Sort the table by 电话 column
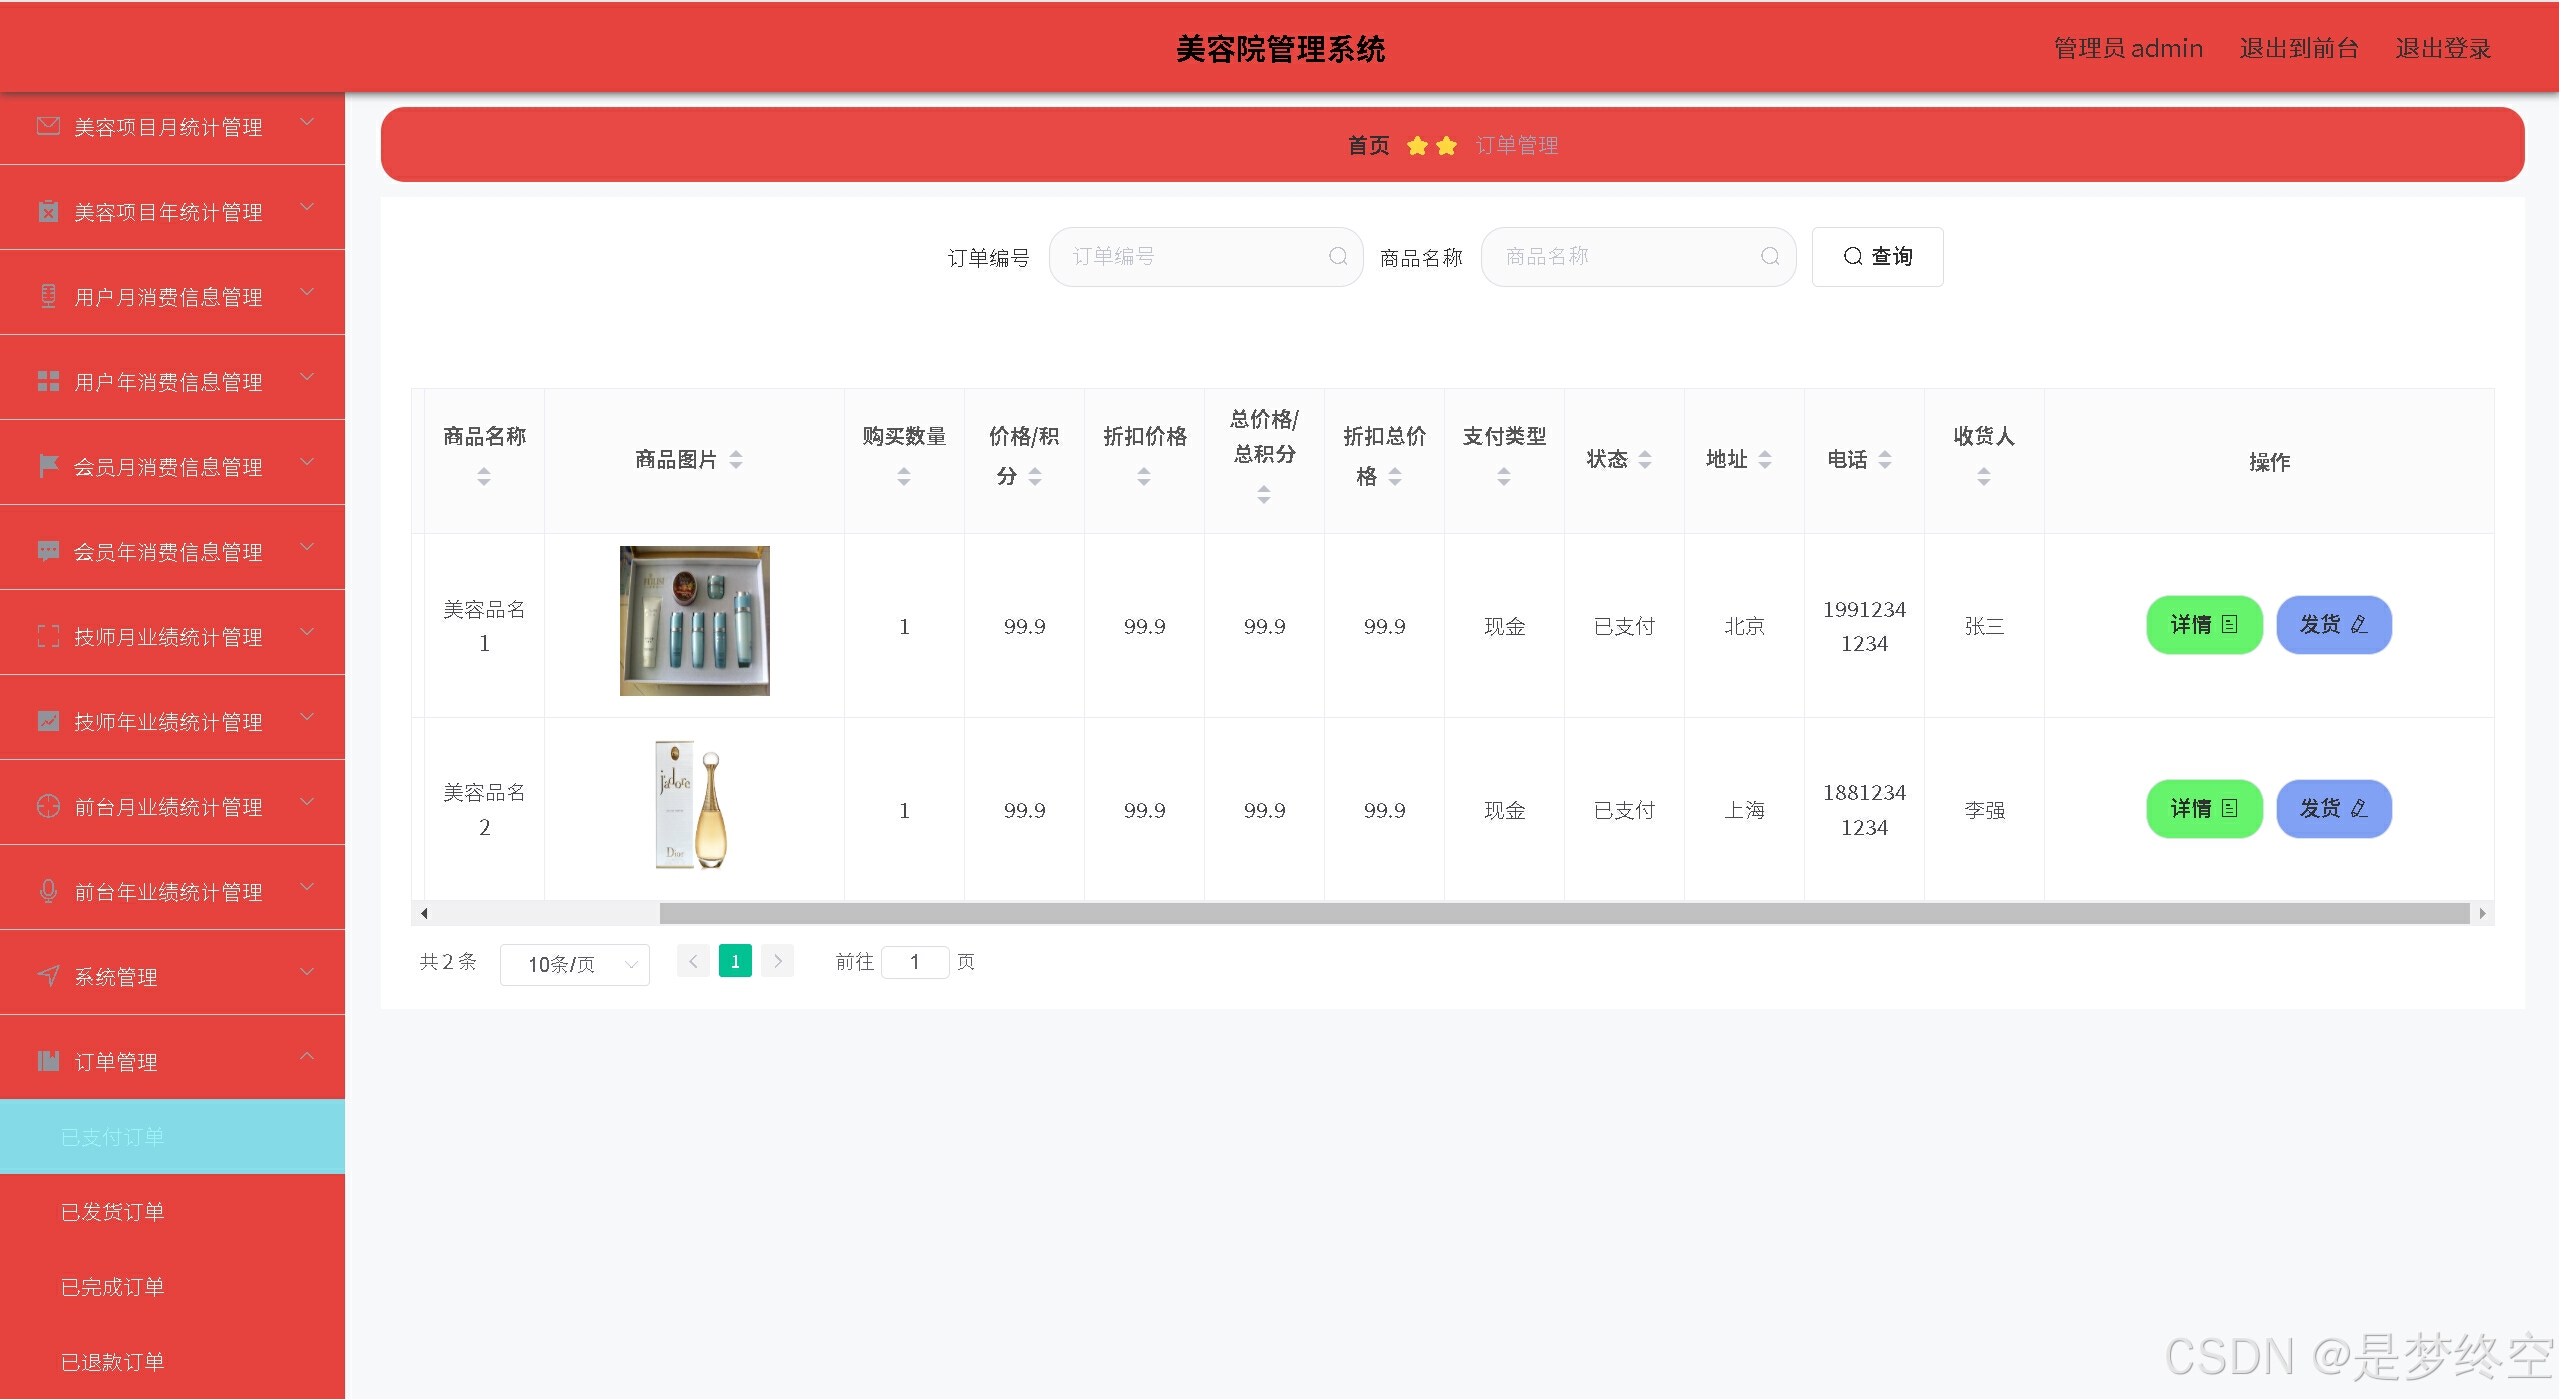Viewport: 2559px width, 1399px height. (x=1885, y=460)
